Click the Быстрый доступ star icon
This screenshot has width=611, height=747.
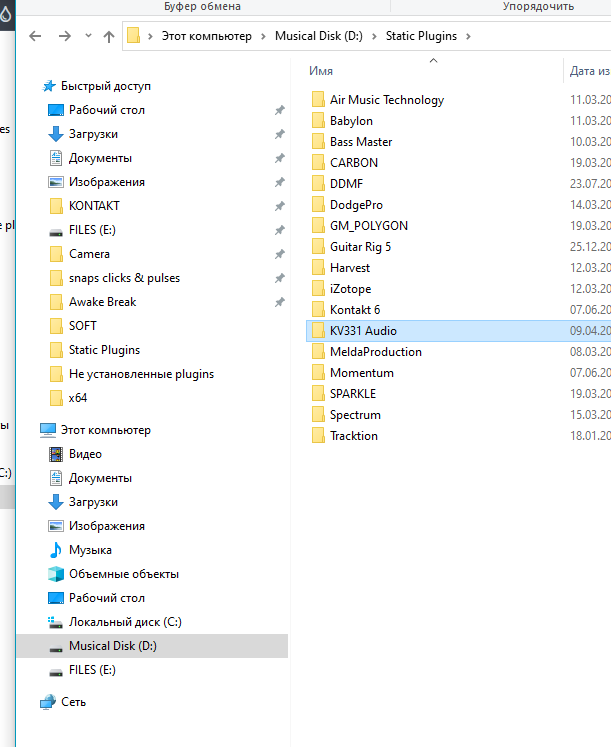pos(49,86)
